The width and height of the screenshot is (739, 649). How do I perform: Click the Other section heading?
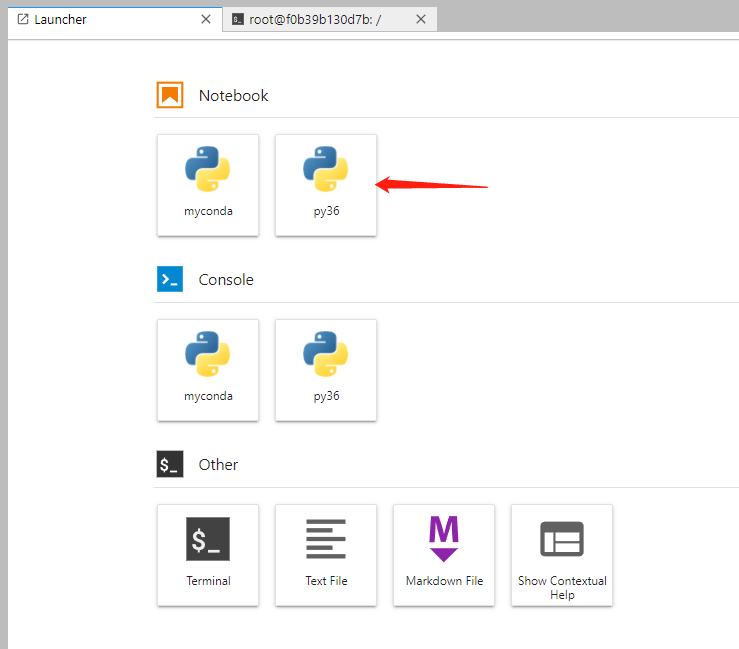(218, 465)
